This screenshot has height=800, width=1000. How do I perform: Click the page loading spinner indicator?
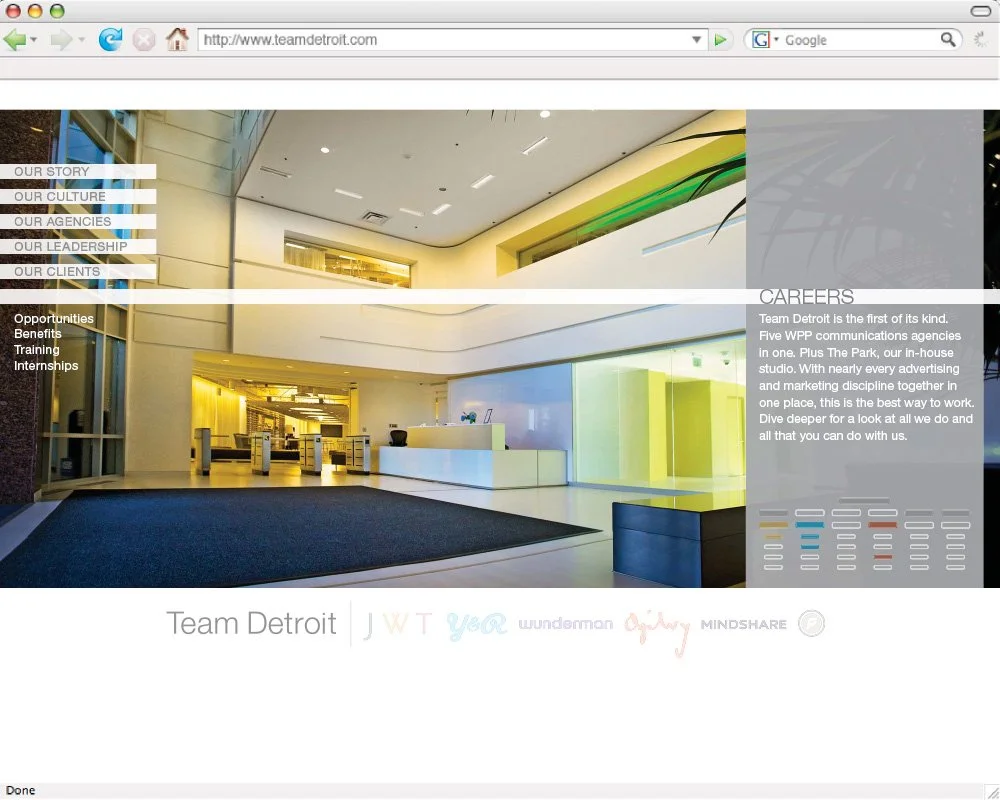[980, 40]
